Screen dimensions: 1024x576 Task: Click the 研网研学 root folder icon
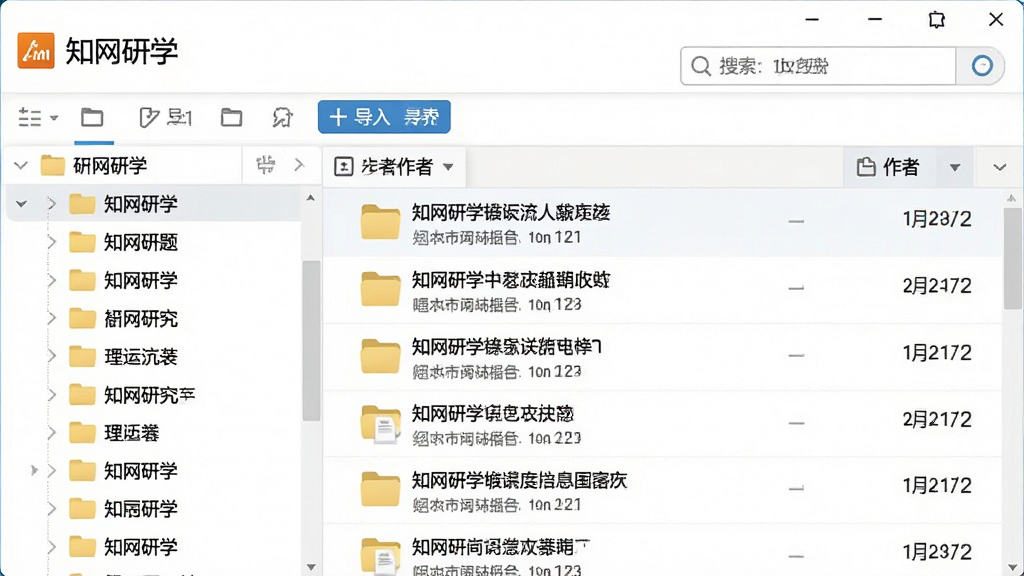52,166
